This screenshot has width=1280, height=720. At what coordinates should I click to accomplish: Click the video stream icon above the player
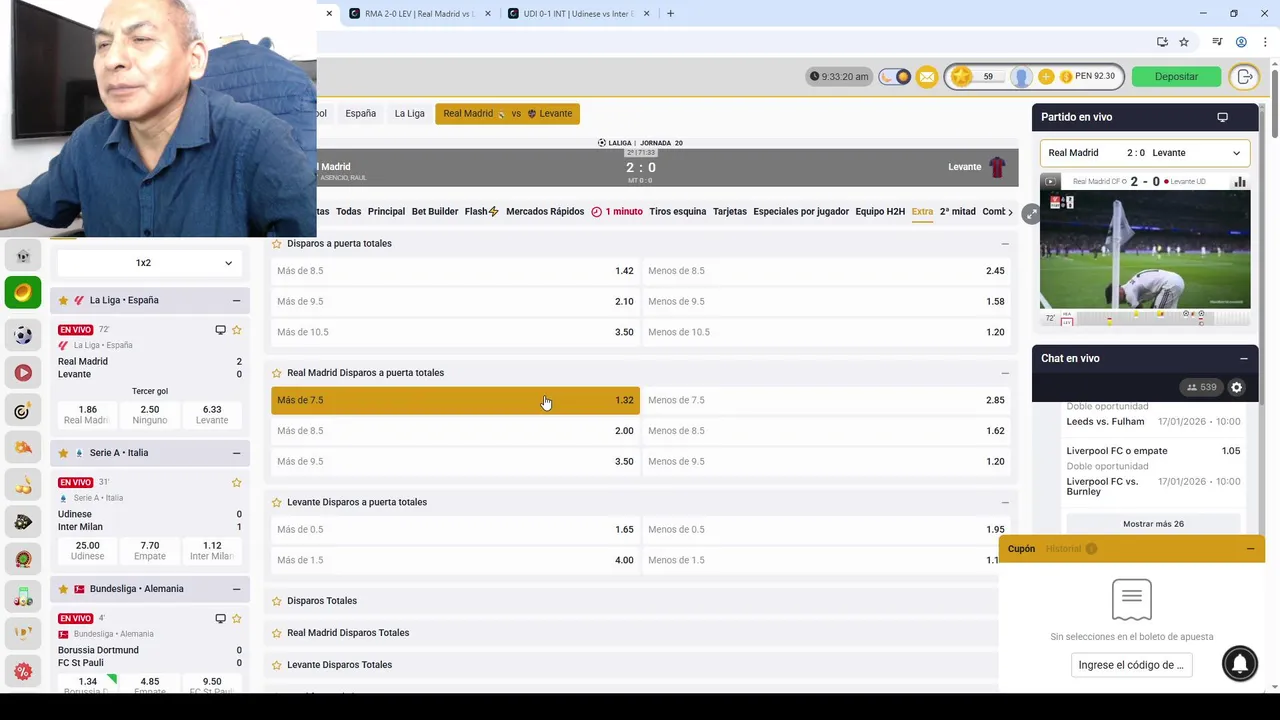coord(1049,181)
